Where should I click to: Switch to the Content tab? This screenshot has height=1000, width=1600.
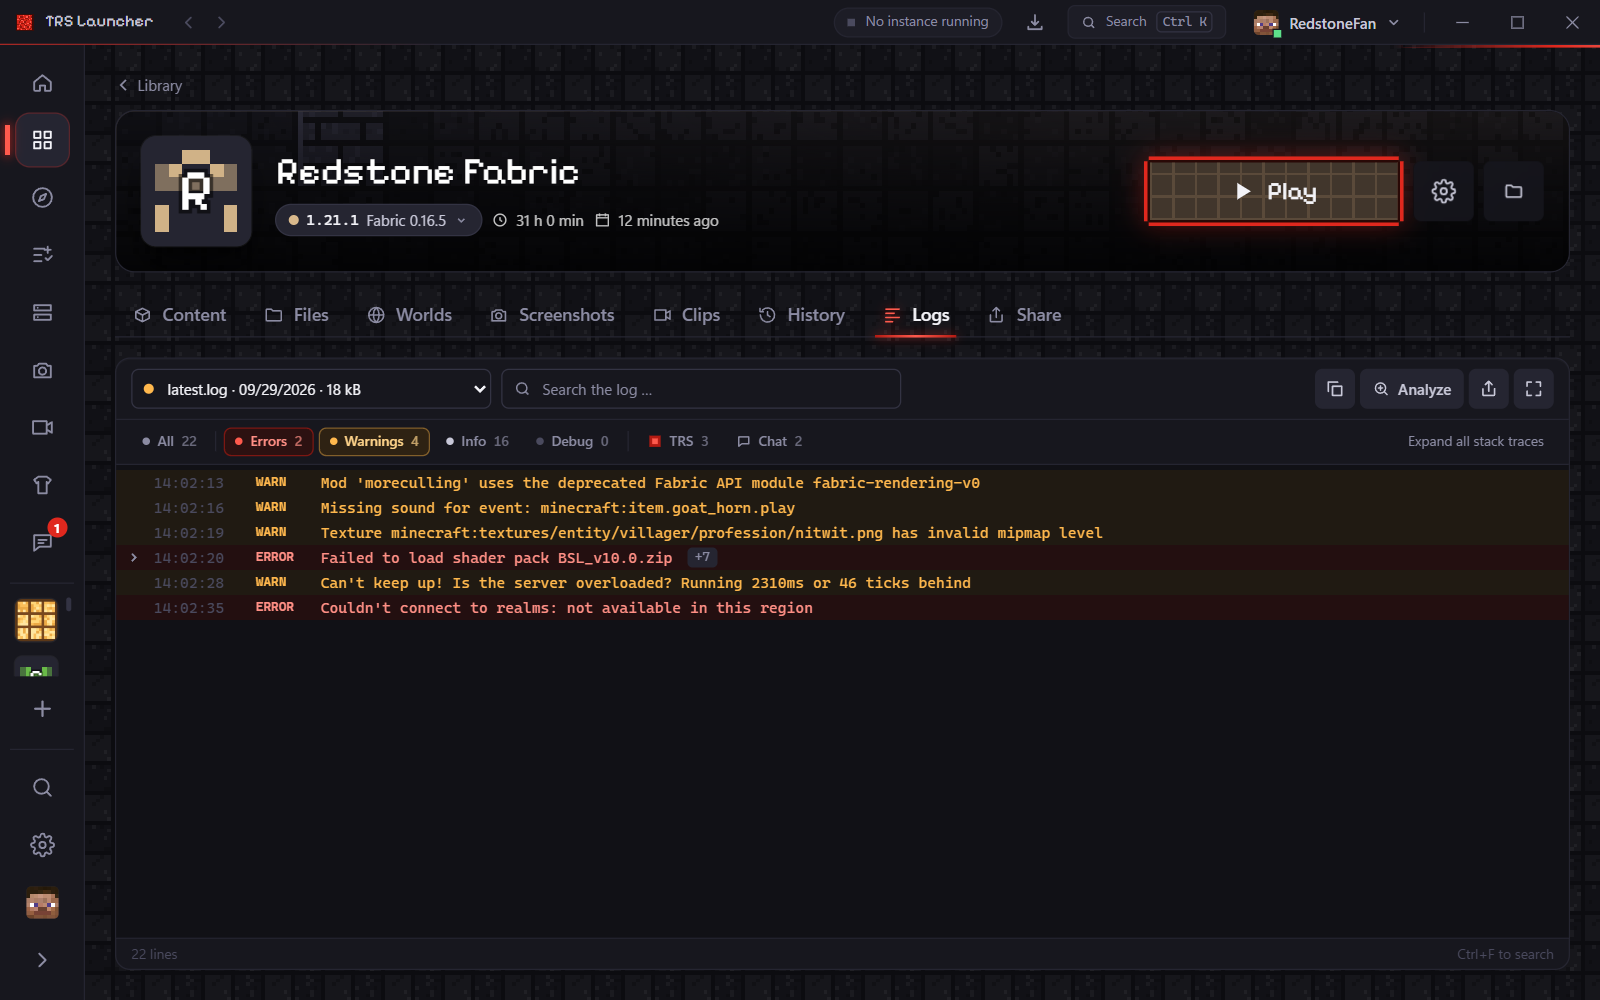(x=180, y=315)
